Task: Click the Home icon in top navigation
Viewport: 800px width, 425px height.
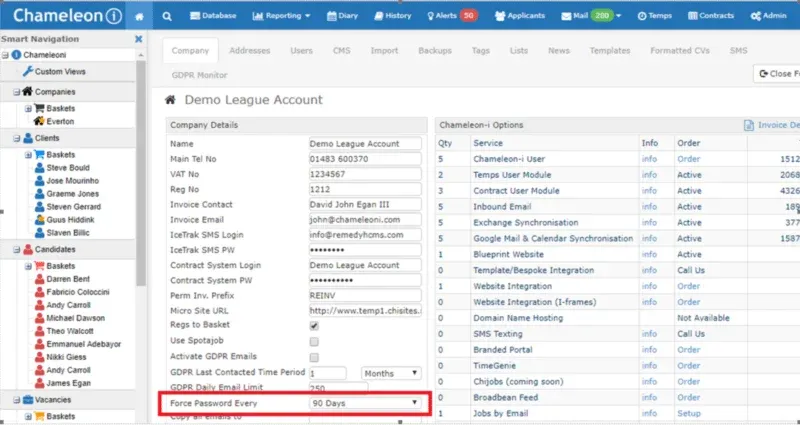Action: 138,16
